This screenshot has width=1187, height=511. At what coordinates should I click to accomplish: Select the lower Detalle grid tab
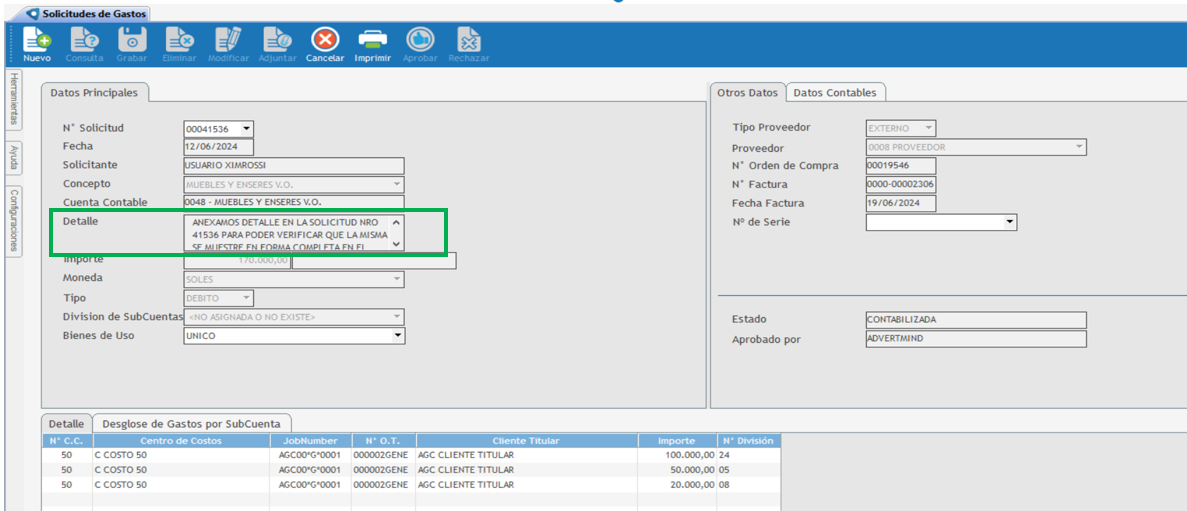coord(67,423)
